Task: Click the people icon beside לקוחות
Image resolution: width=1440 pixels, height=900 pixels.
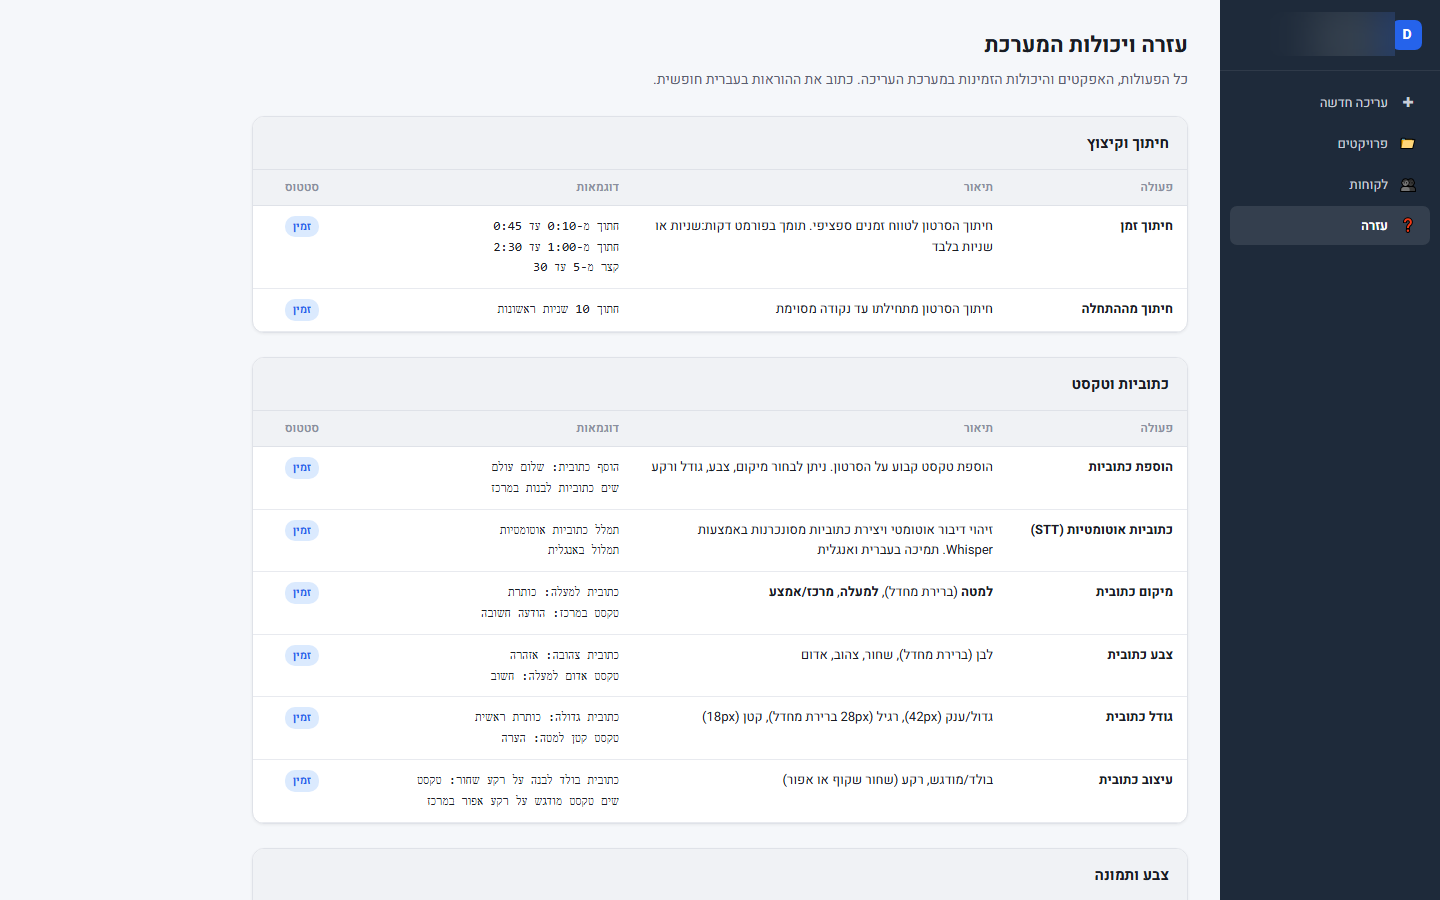Action: coord(1408,184)
